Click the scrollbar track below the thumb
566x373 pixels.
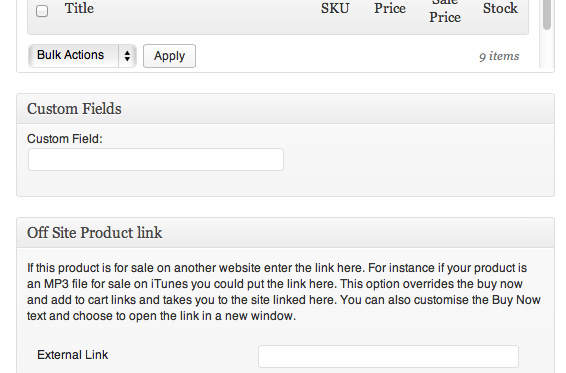[547, 49]
